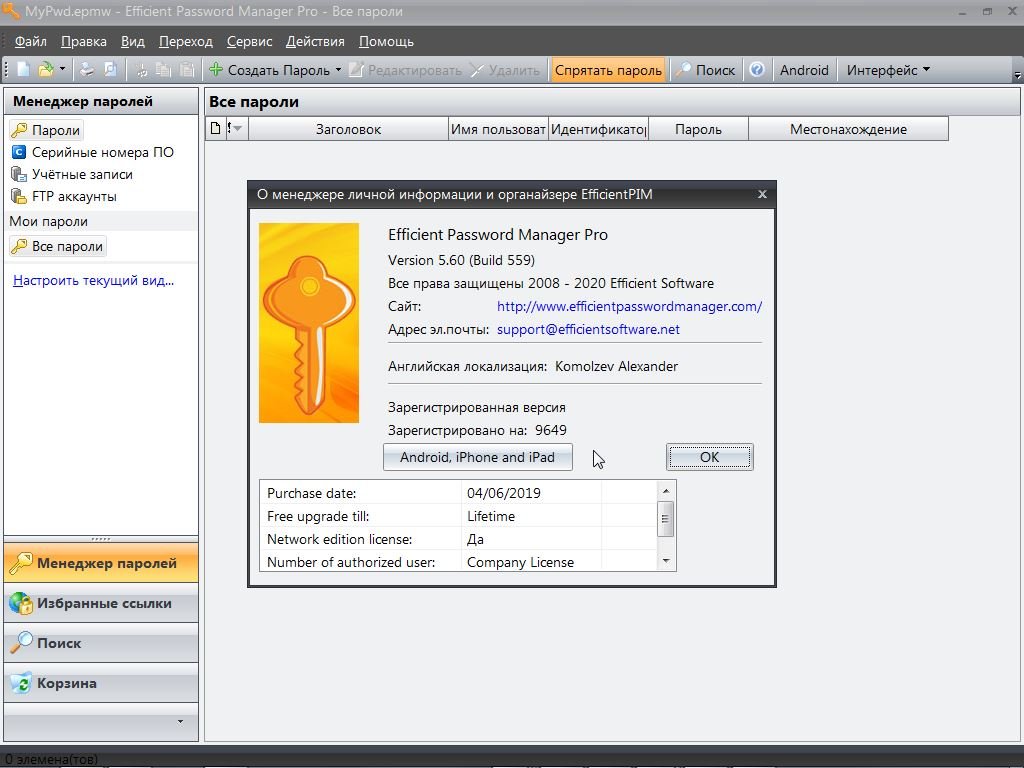The height and width of the screenshot is (768, 1024).
Task: Open Менеджер паролей navigation pane
Action: 101,563
